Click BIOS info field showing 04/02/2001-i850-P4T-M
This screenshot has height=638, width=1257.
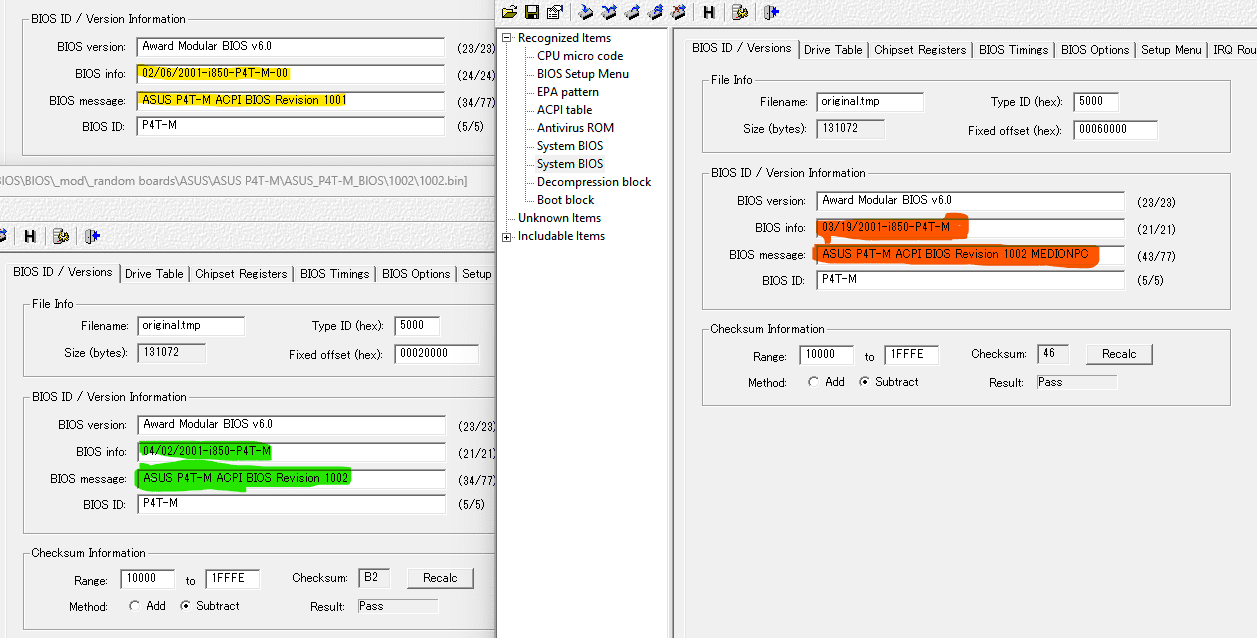[291, 452]
